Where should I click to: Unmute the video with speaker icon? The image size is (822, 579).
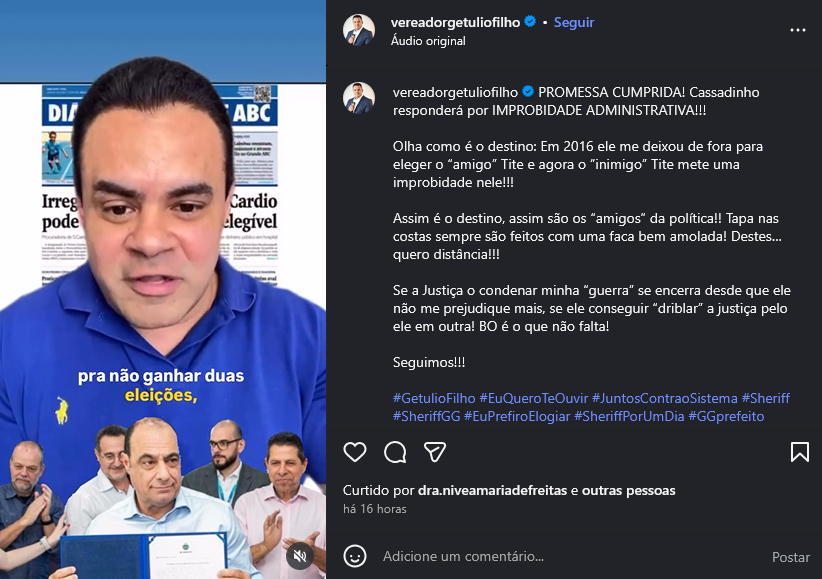(300, 556)
